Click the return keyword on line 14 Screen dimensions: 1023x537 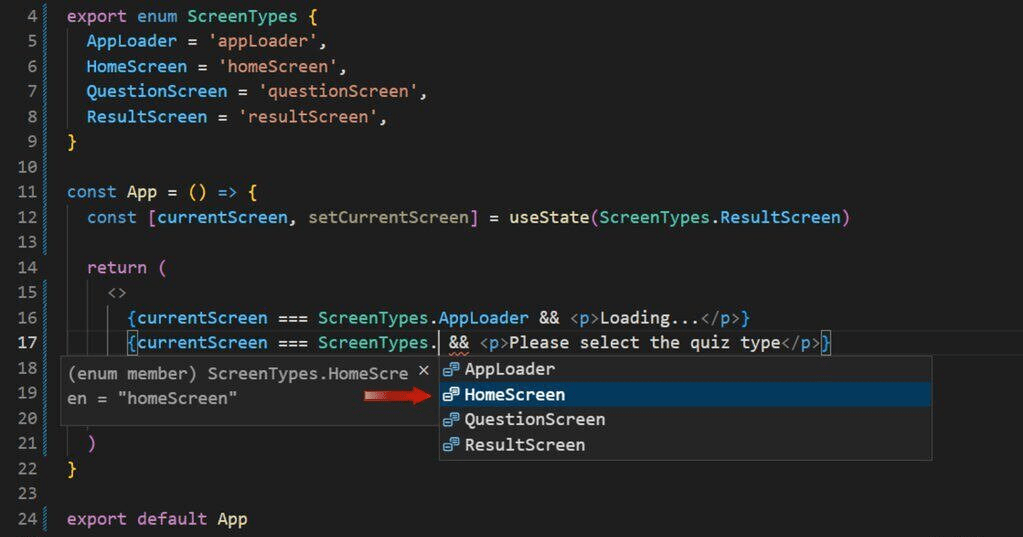(x=116, y=268)
